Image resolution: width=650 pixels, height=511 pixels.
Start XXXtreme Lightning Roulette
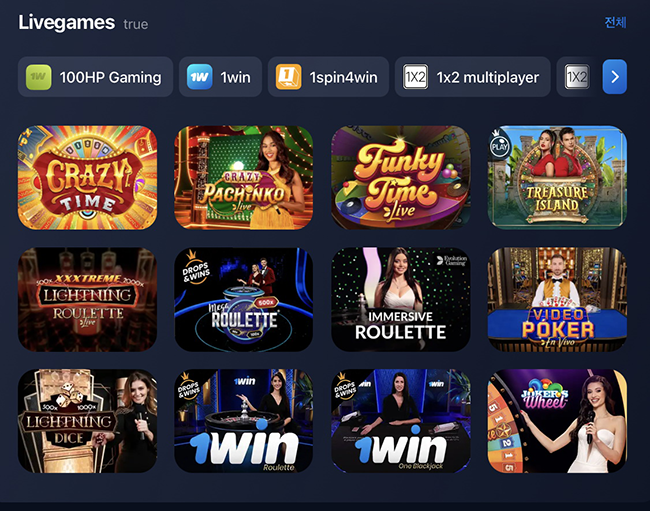point(87,300)
